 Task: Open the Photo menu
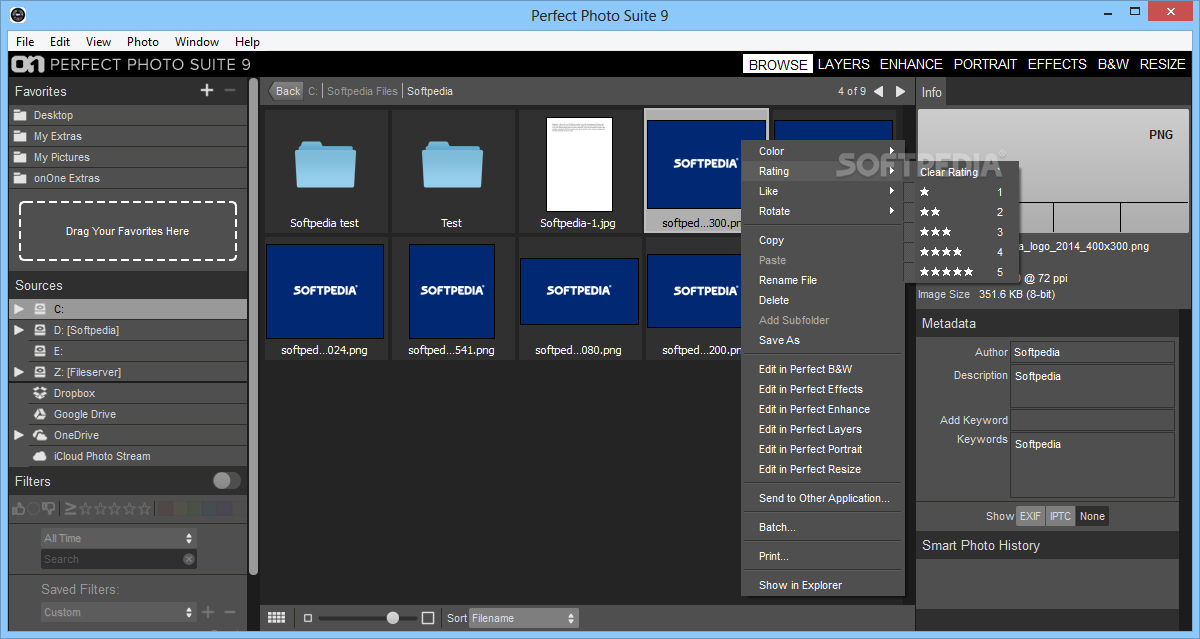tap(143, 42)
